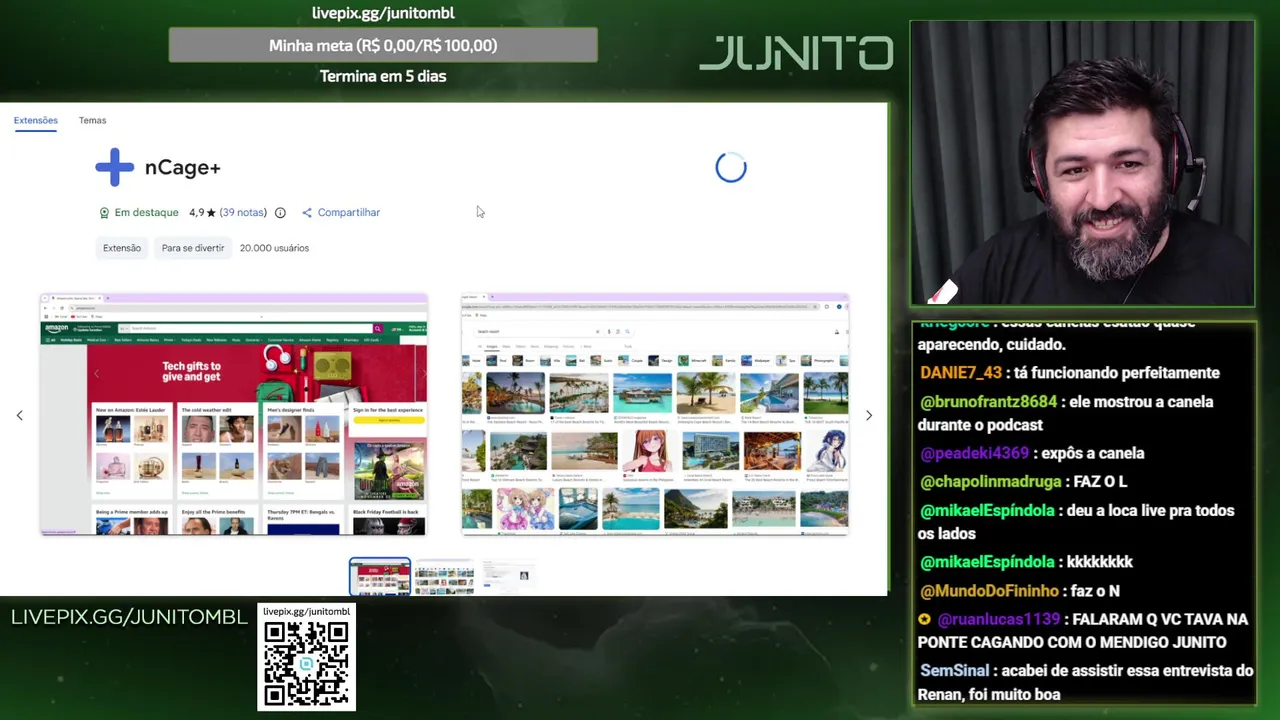1280x720 pixels.
Task: Select the Extensão category chip
Action: click(122, 248)
